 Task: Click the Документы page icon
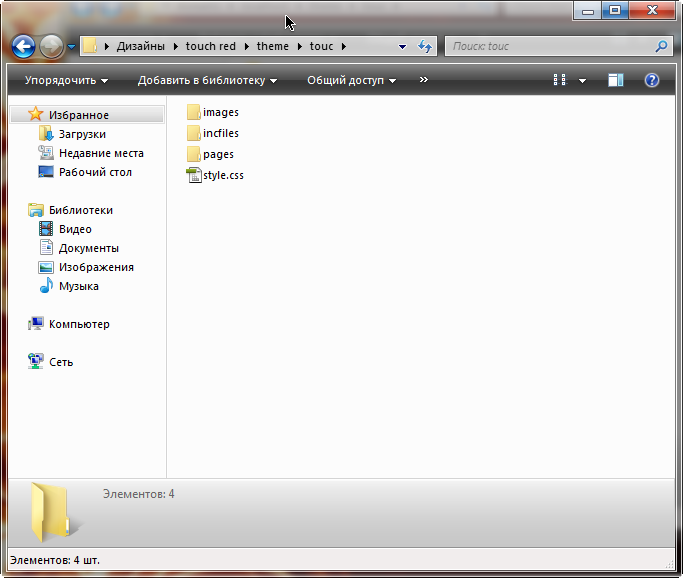click(x=46, y=247)
